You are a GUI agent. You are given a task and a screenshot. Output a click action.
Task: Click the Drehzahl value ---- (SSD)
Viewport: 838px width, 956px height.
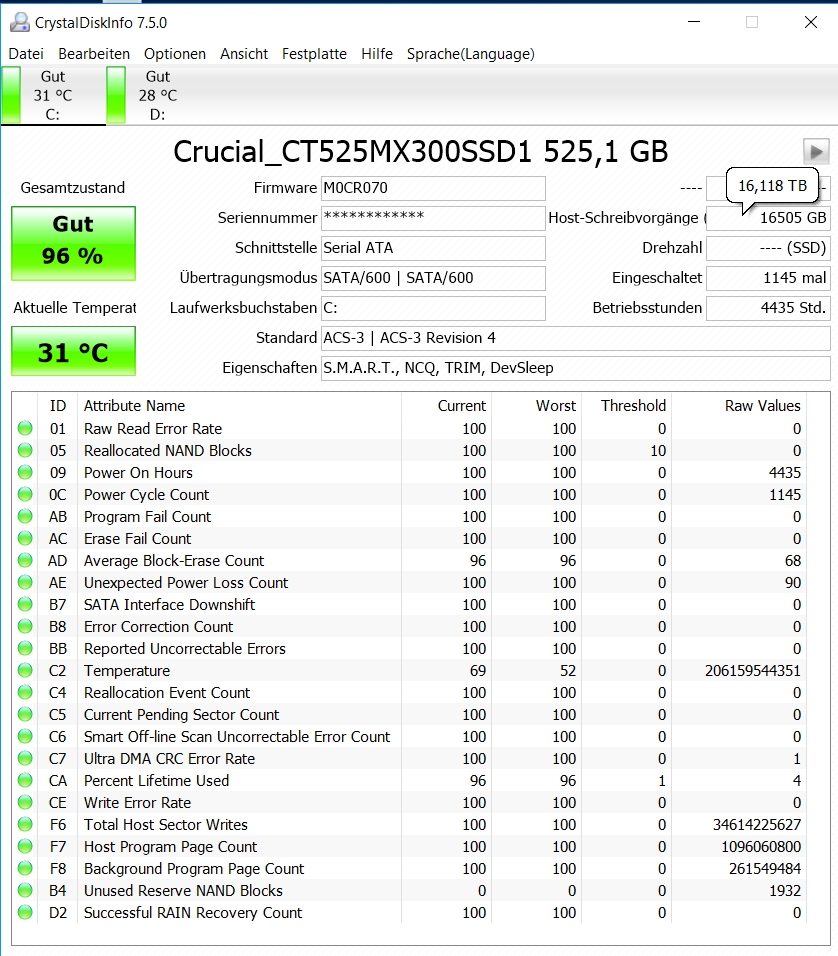click(768, 248)
